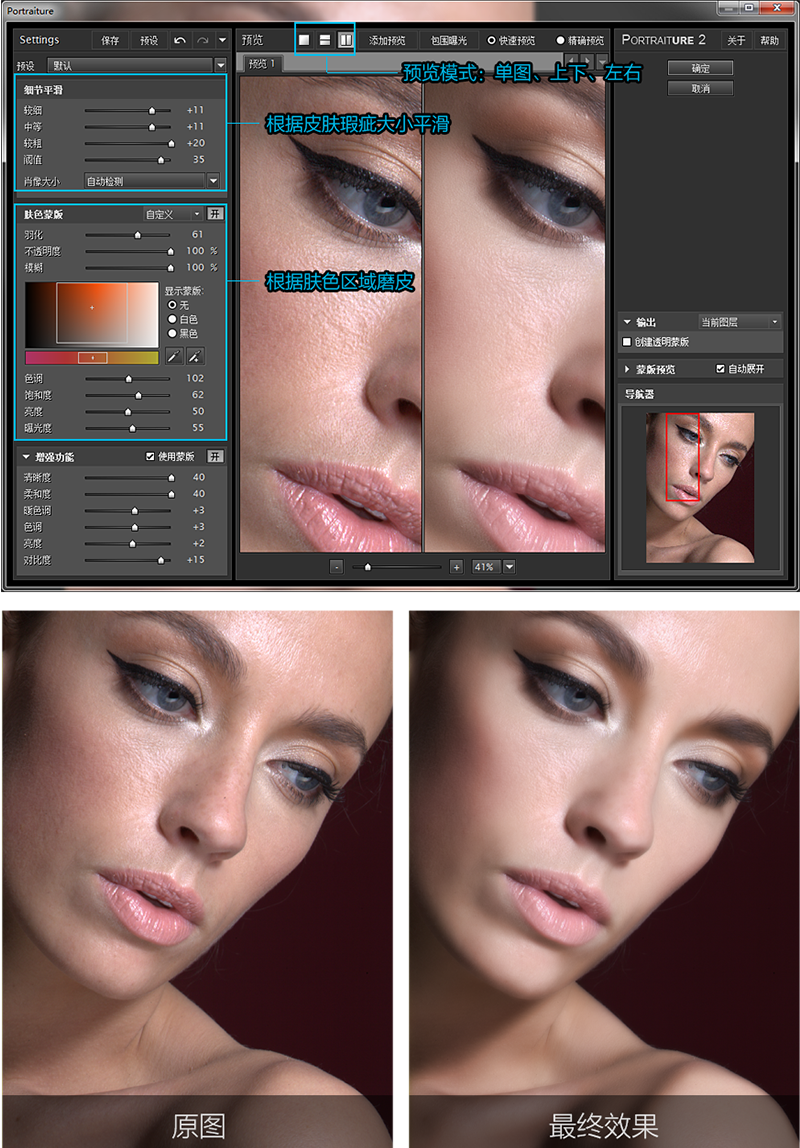Zoom in with the plus button

456,567
